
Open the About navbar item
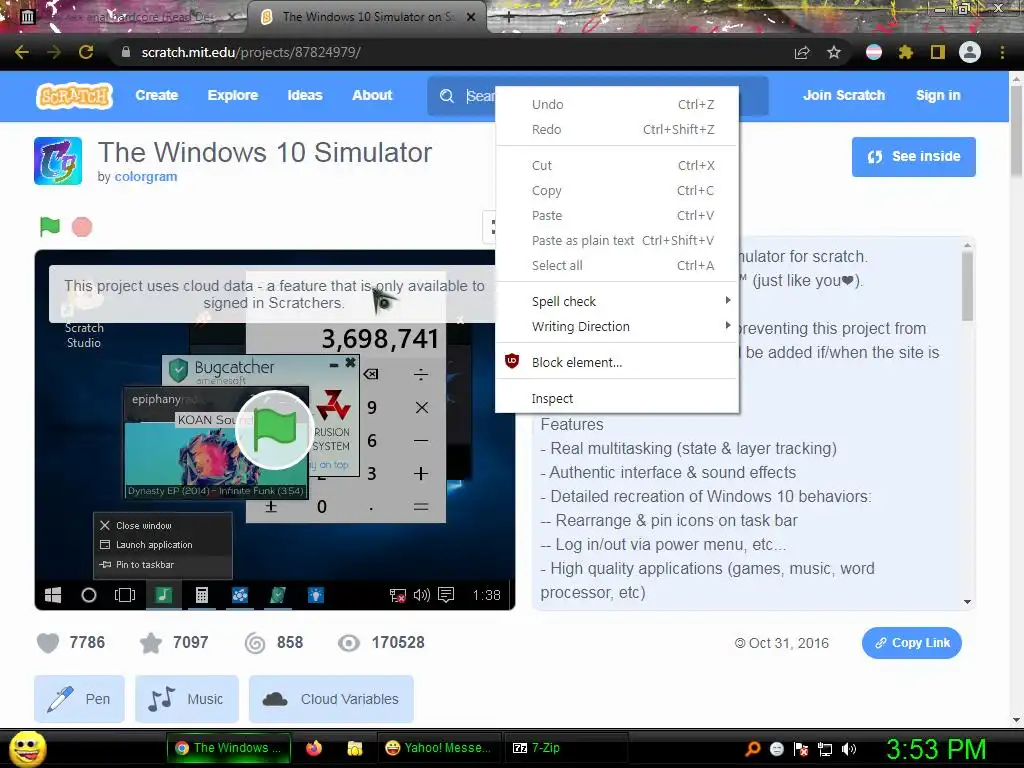point(372,95)
